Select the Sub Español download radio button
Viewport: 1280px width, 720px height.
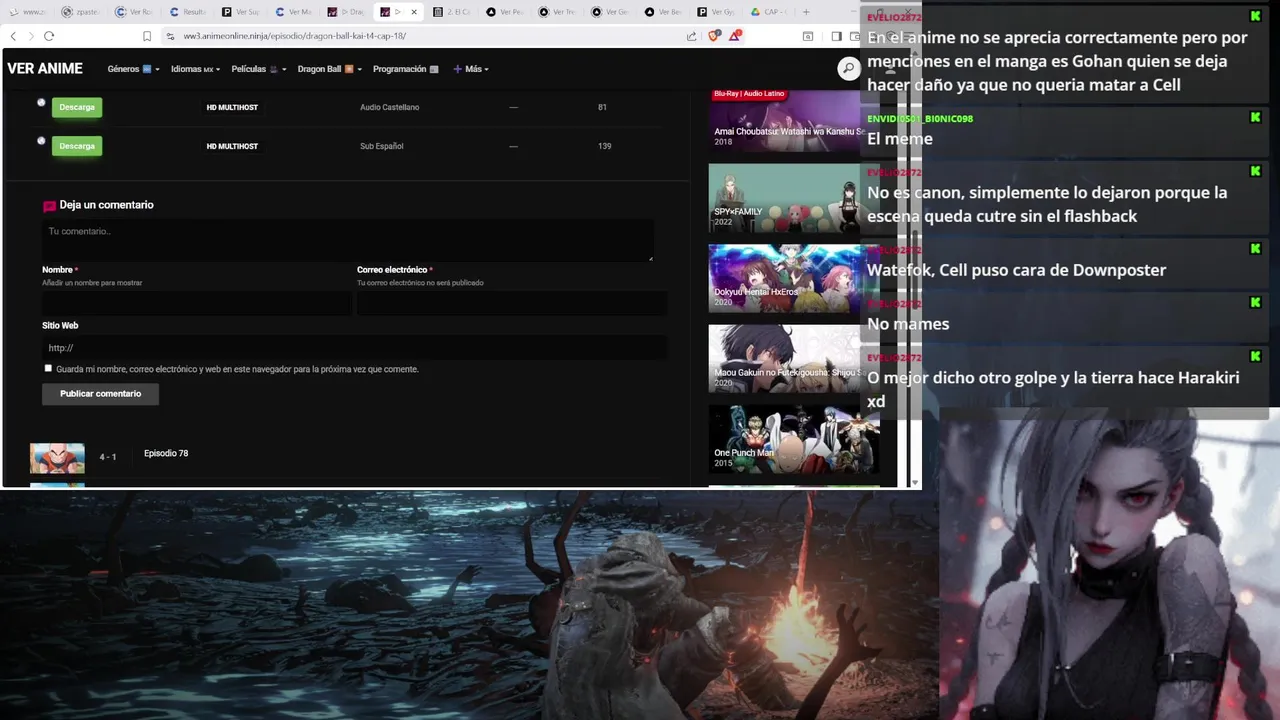tap(41, 141)
